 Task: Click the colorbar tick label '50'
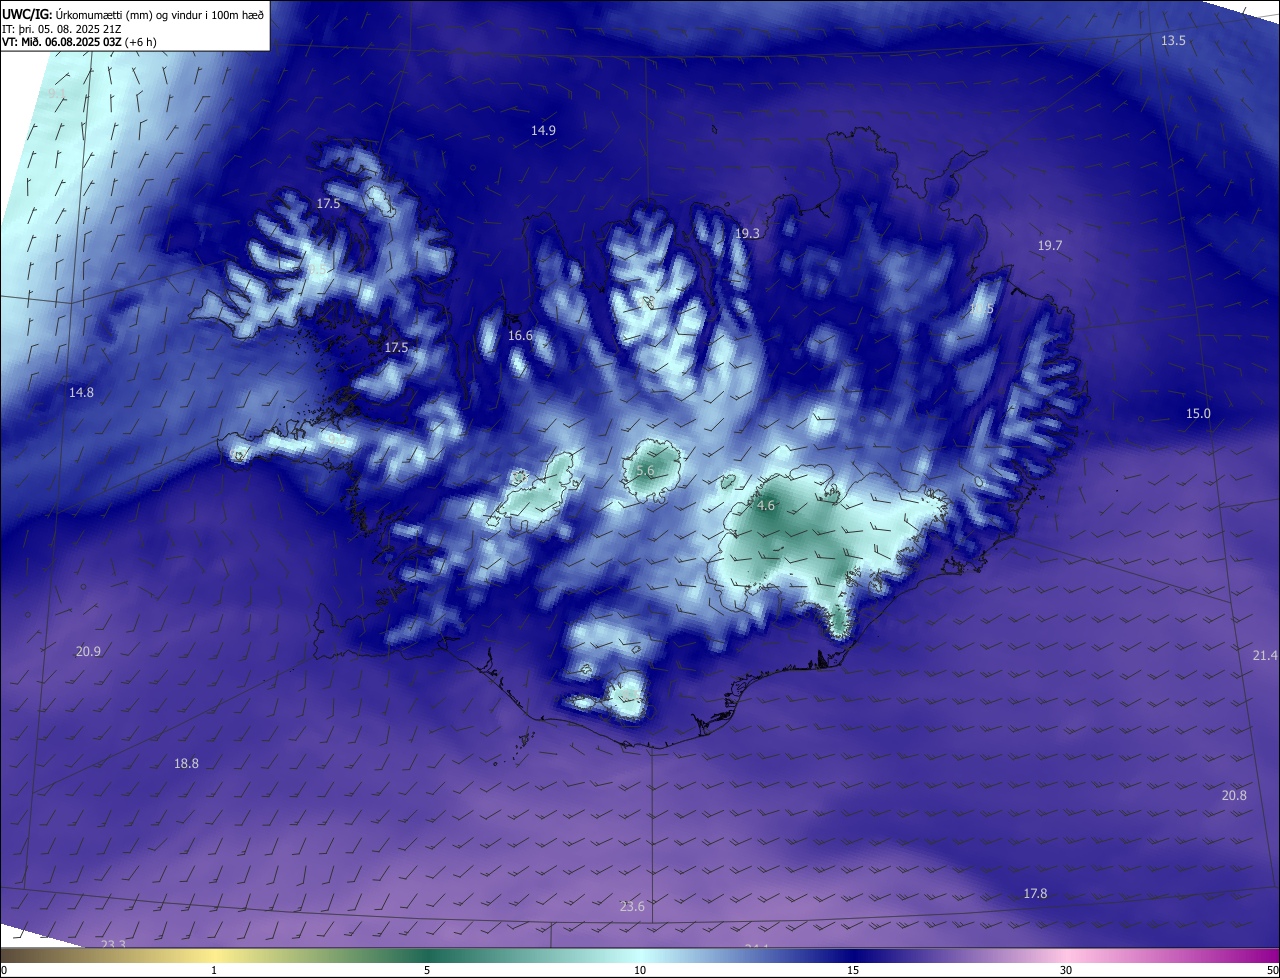point(1272,971)
